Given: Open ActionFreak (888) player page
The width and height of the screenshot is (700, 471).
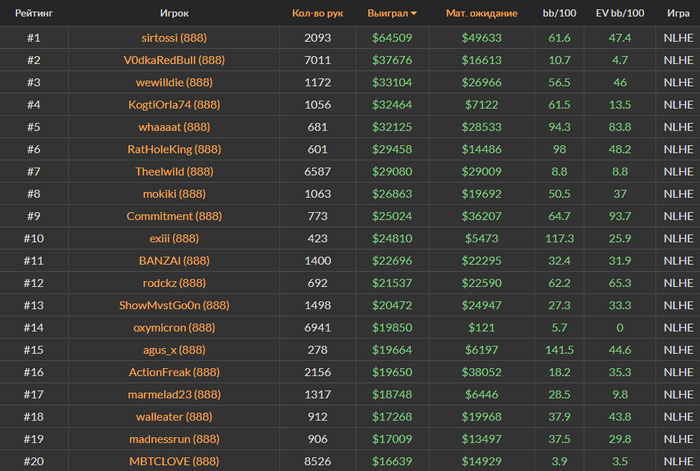Looking at the screenshot, I should 174,372.
